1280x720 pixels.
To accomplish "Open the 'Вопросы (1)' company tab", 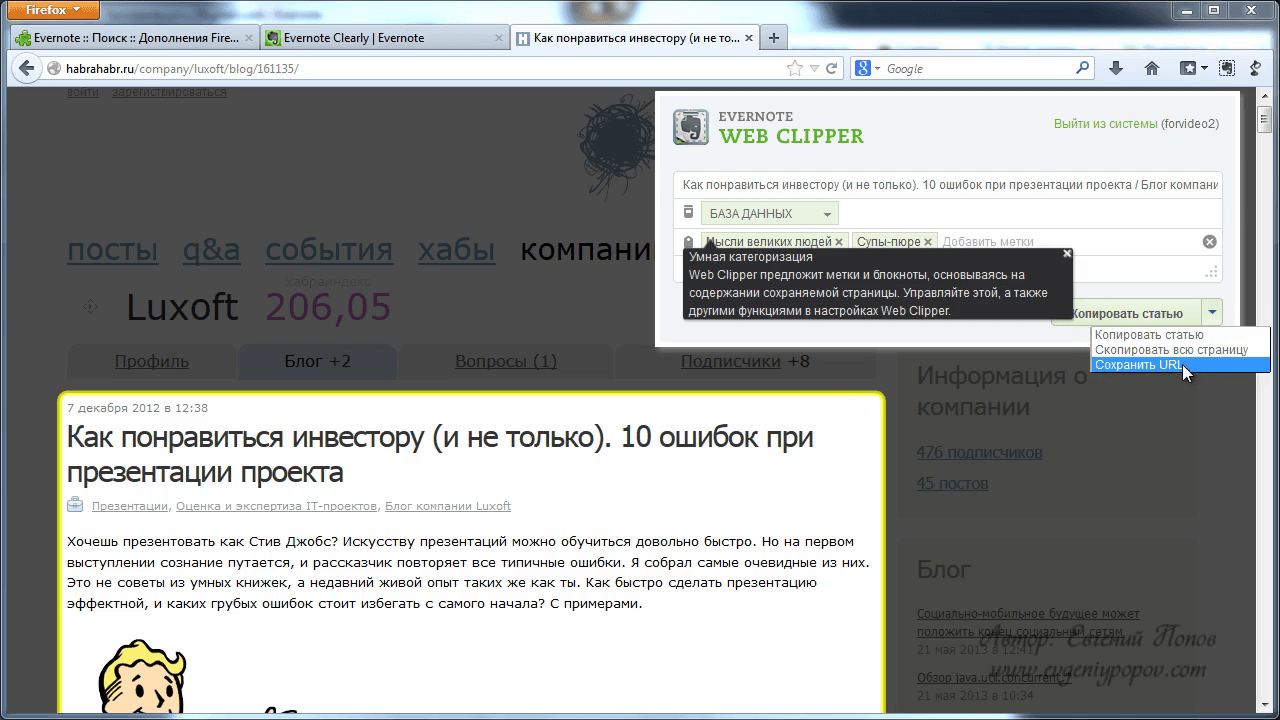I will [506, 361].
